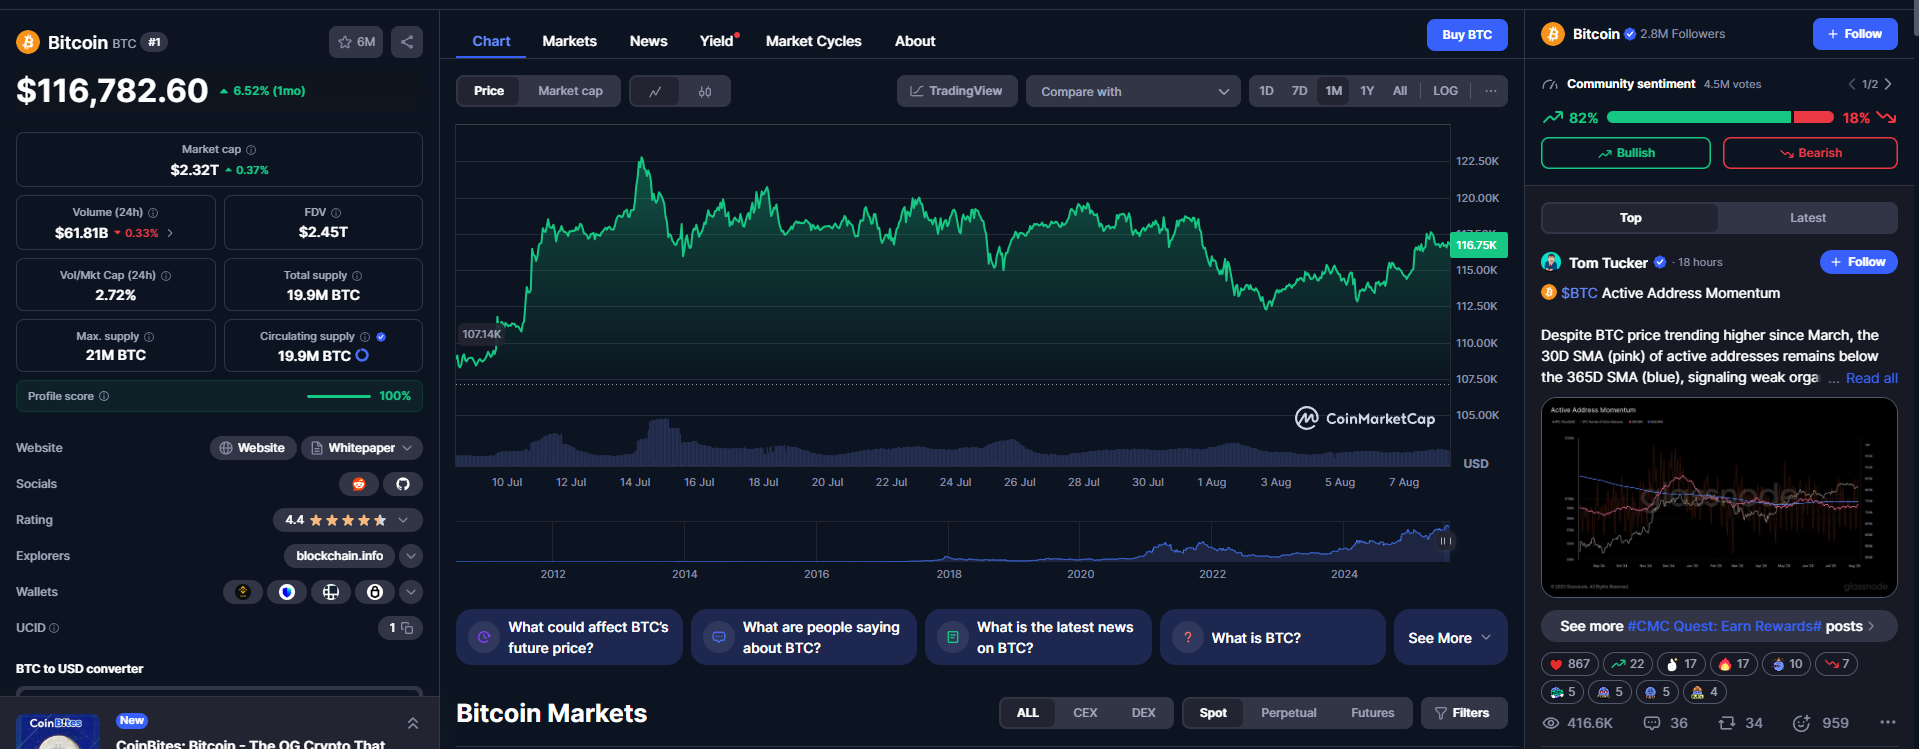The height and width of the screenshot is (749, 1919).
Task: Click the bearish arrow reaction showing 7
Action: (x=1837, y=664)
